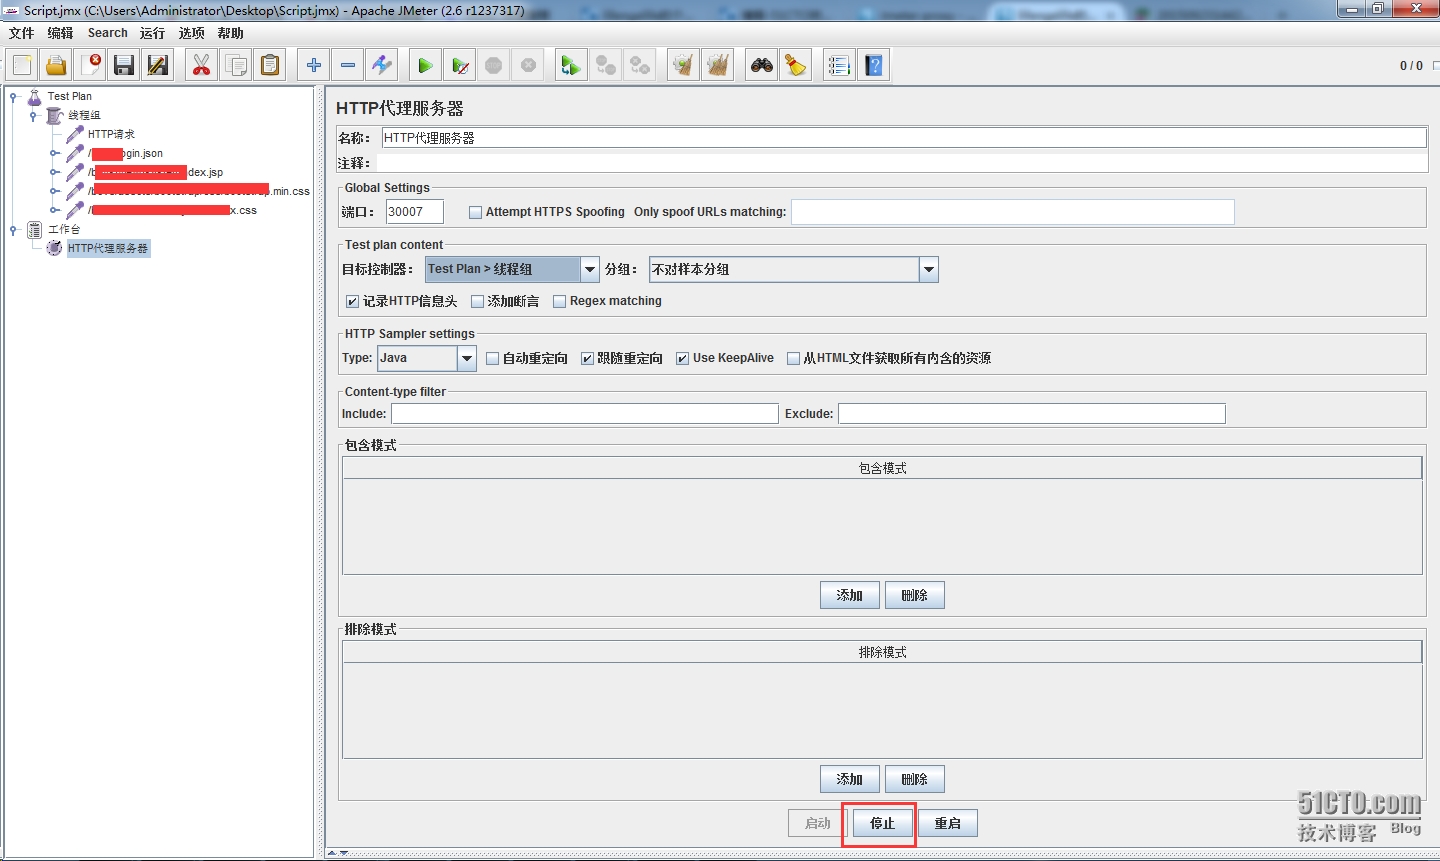Click 添加 under 包含模式
1440x861 pixels.
tap(850, 595)
